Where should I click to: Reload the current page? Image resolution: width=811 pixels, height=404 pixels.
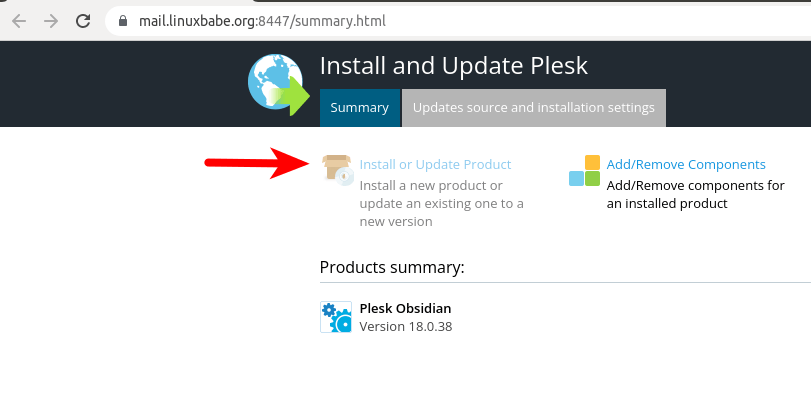click(x=84, y=20)
